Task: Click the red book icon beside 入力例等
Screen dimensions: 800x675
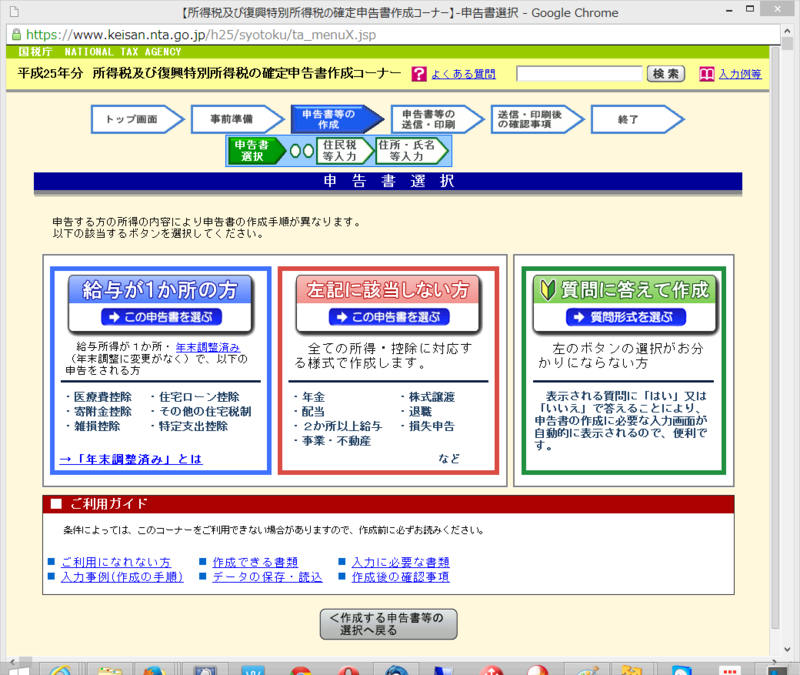Action: (x=707, y=74)
